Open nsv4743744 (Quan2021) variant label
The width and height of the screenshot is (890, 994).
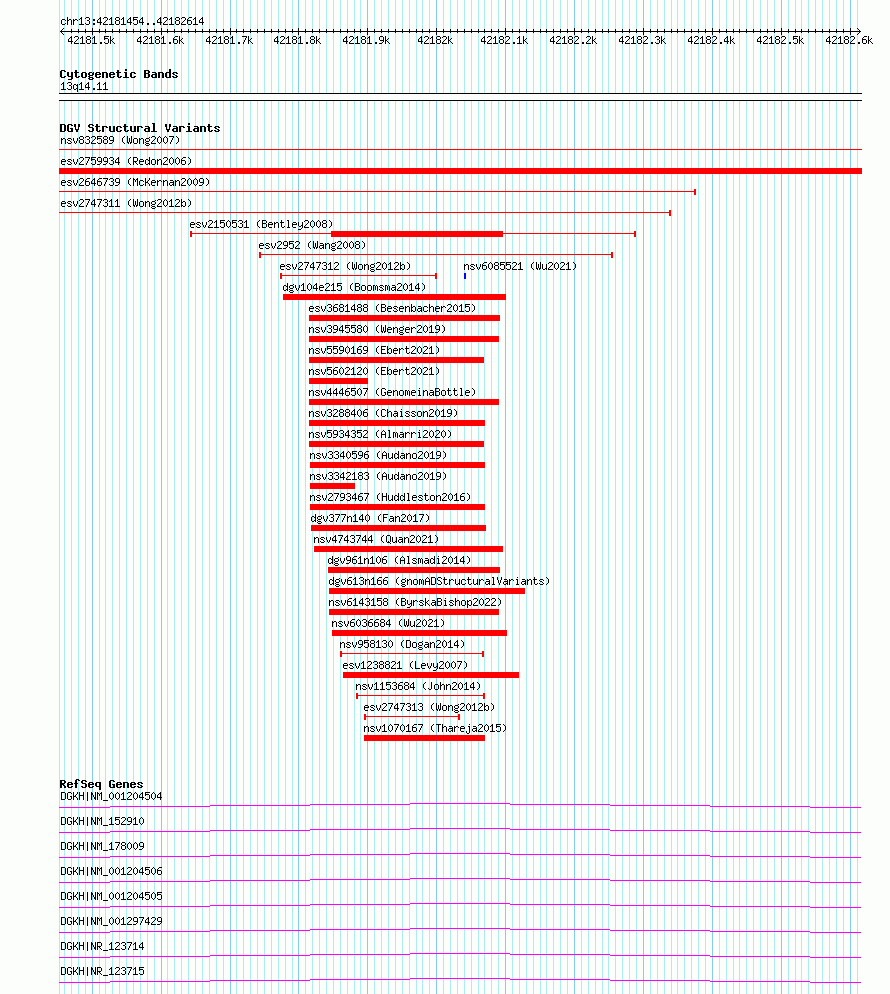376,539
